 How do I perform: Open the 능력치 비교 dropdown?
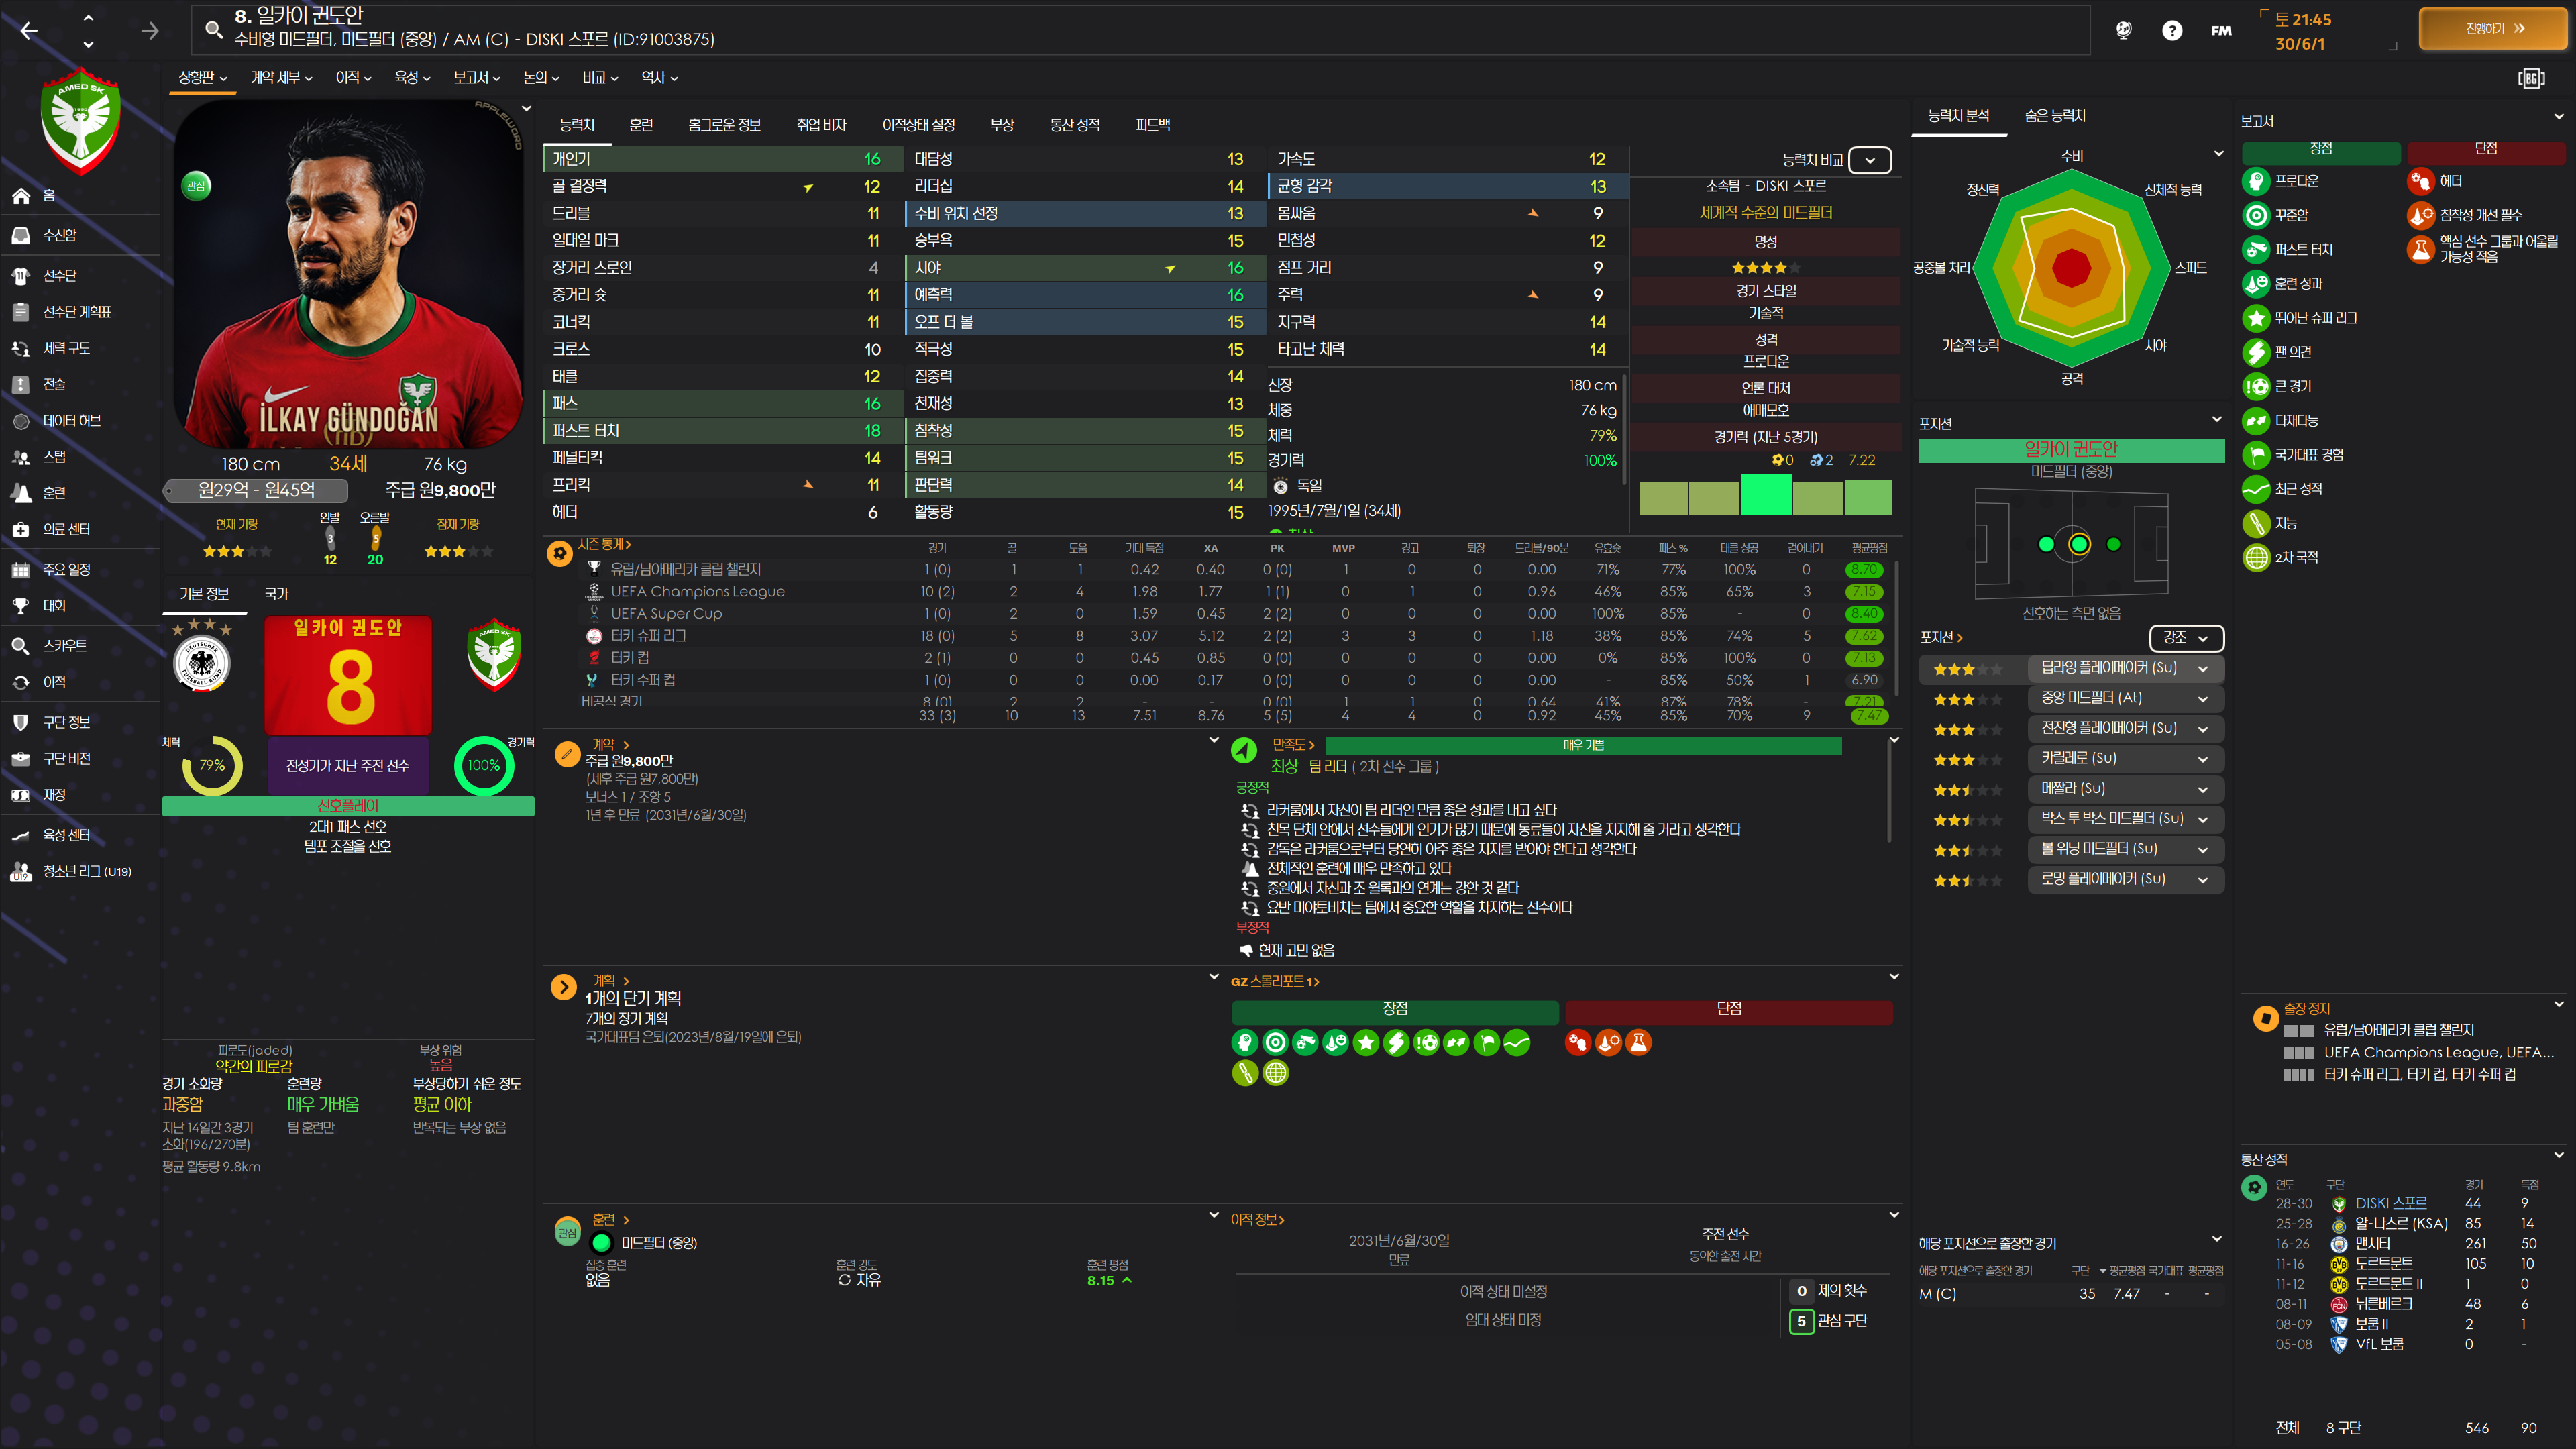pos(1869,160)
